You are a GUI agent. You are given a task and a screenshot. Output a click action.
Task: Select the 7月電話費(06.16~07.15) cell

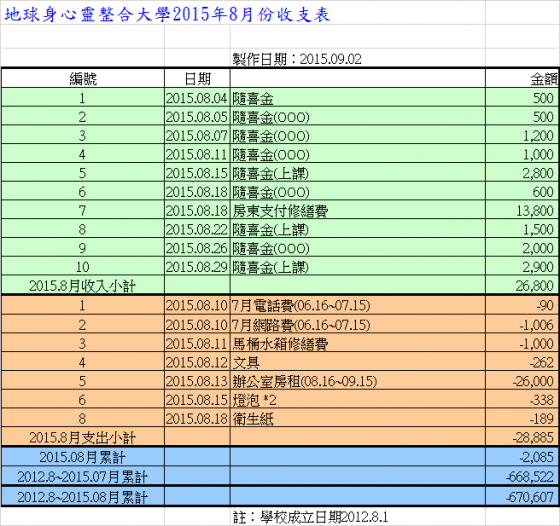pyautogui.click(x=358, y=305)
